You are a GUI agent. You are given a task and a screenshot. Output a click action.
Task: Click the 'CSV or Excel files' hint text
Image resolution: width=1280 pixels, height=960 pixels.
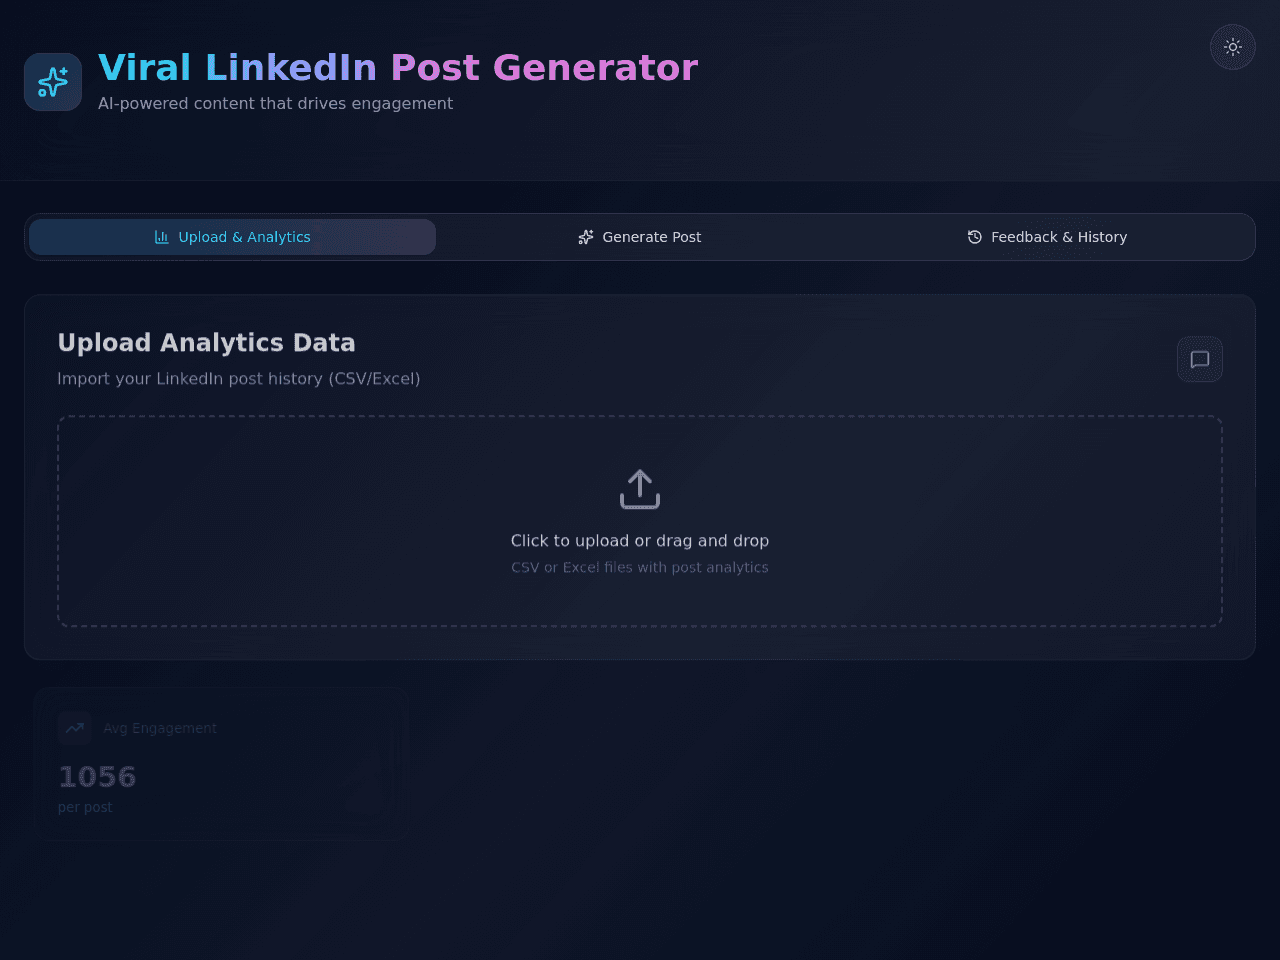[x=640, y=567]
